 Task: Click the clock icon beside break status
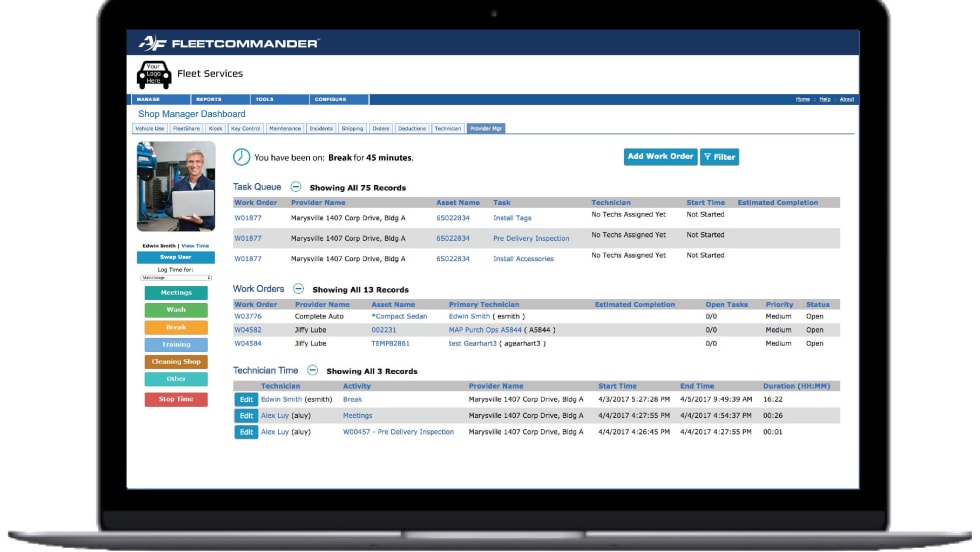click(241, 157)
